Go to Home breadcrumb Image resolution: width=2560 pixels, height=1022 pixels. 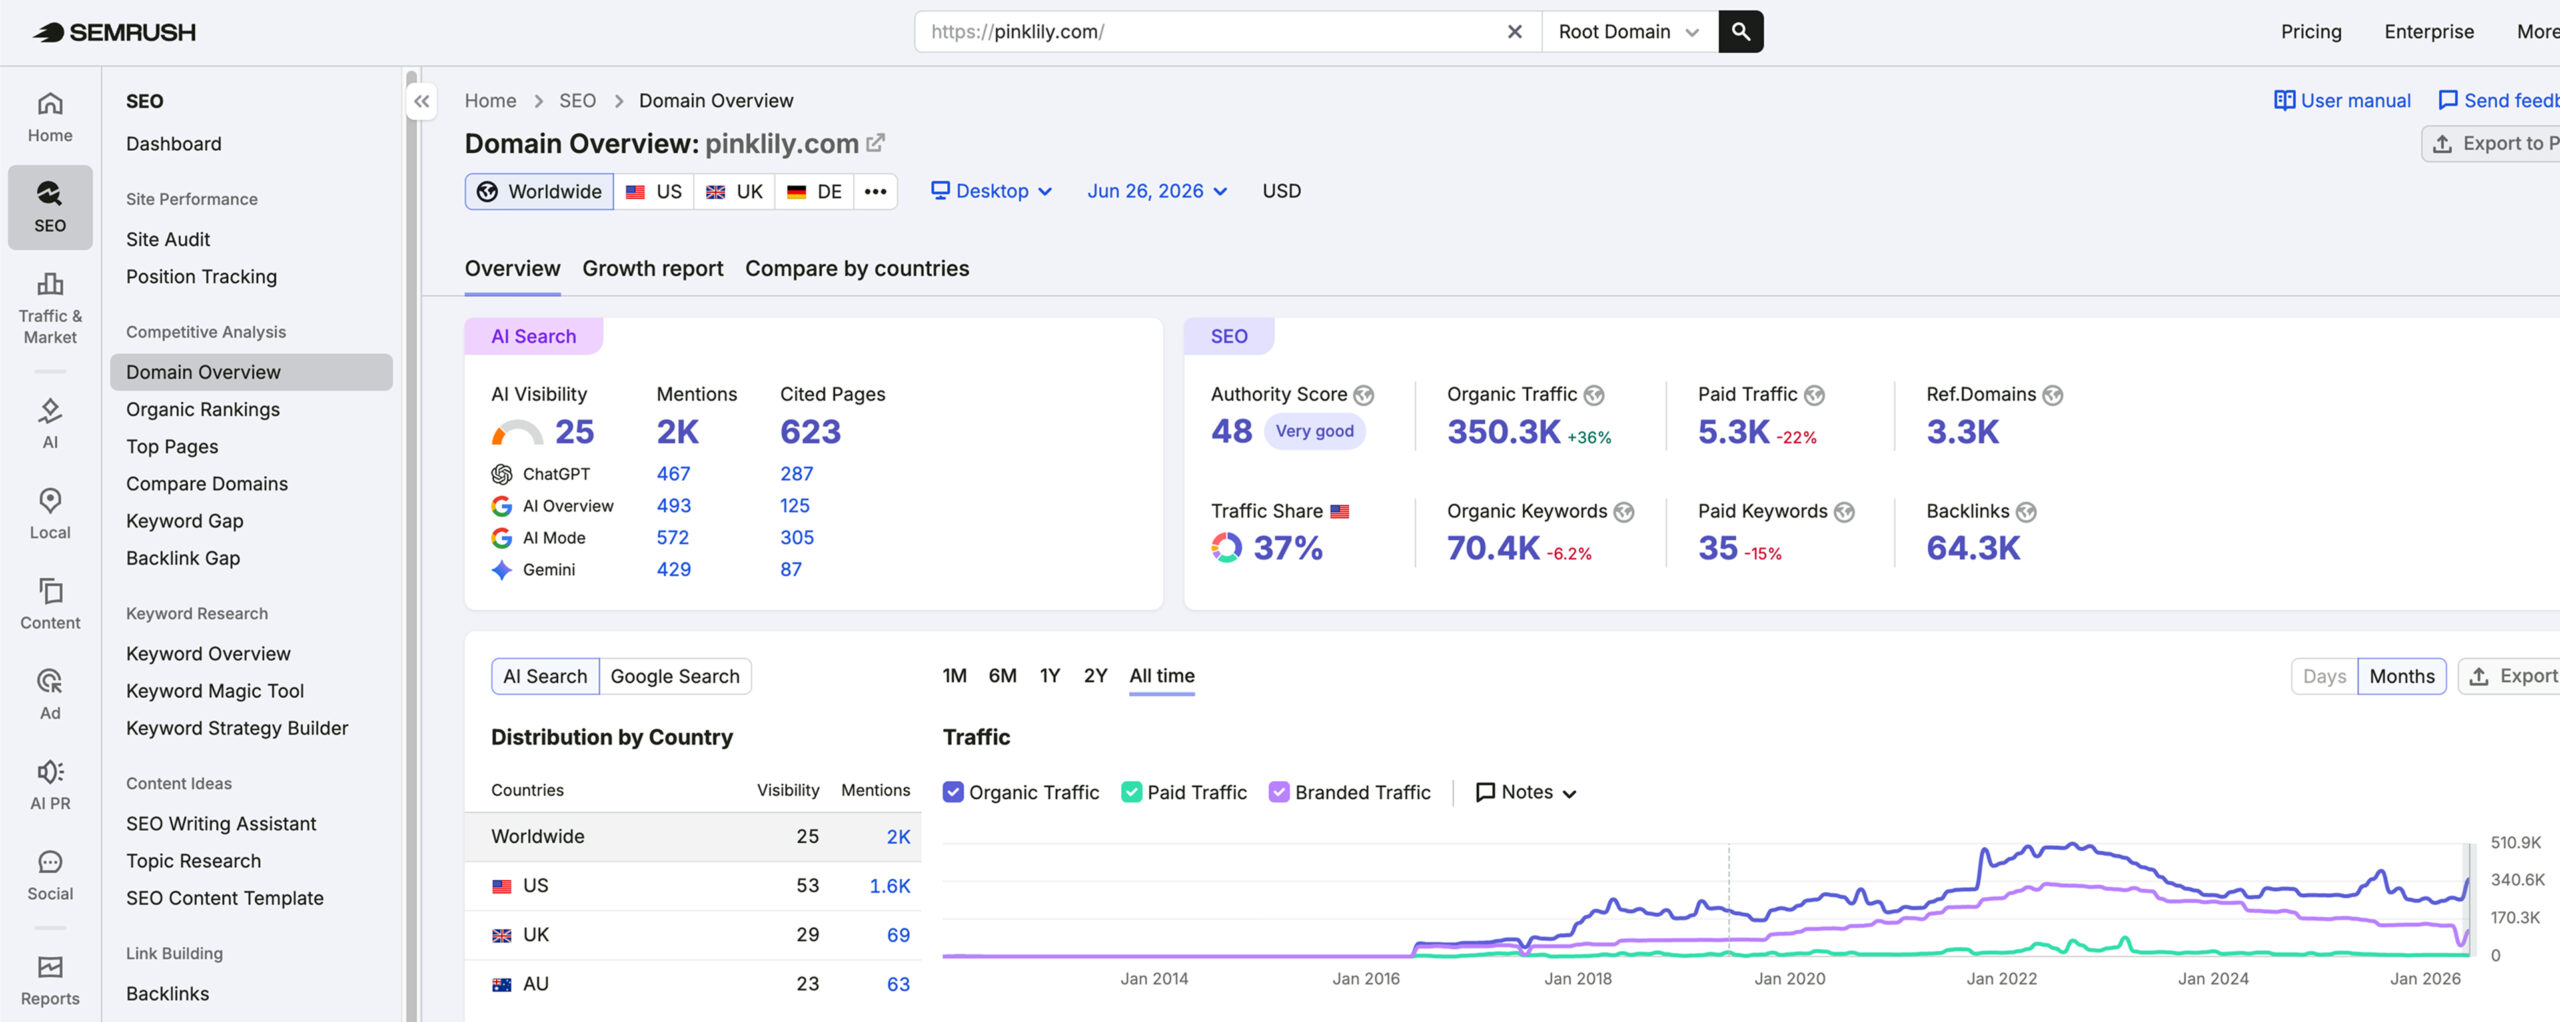pyautogui.click(x=490, y=101)
